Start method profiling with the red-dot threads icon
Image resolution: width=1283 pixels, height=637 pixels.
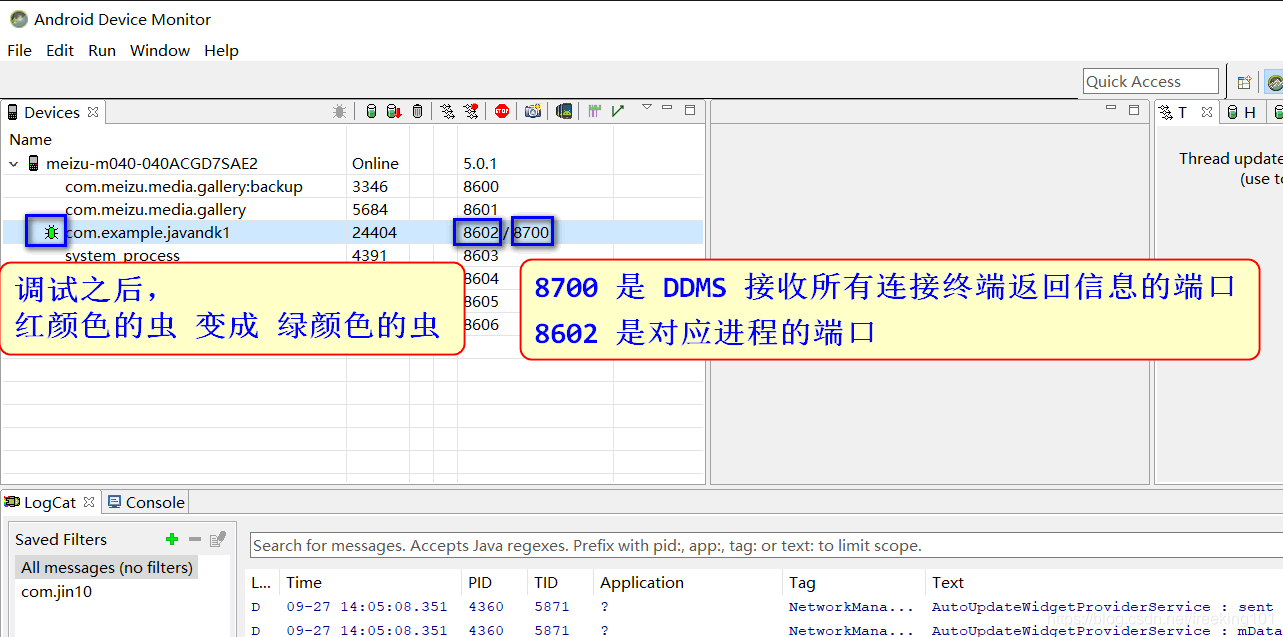click(x=471, y=111)
